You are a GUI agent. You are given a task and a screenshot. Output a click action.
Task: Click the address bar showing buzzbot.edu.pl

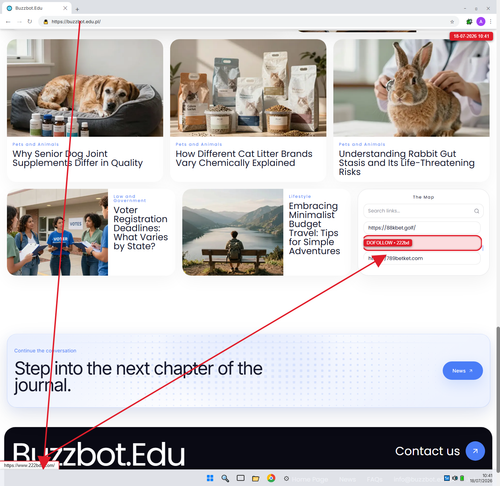coord(248,22)
